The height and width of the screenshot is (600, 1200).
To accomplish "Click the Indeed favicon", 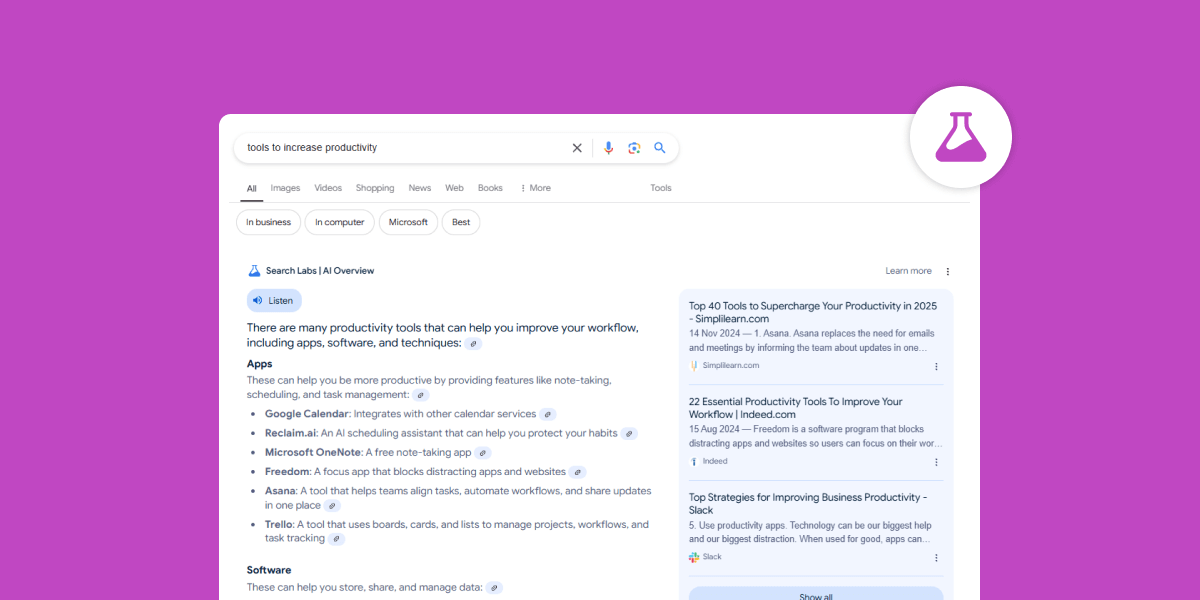I will coord(694,462).
